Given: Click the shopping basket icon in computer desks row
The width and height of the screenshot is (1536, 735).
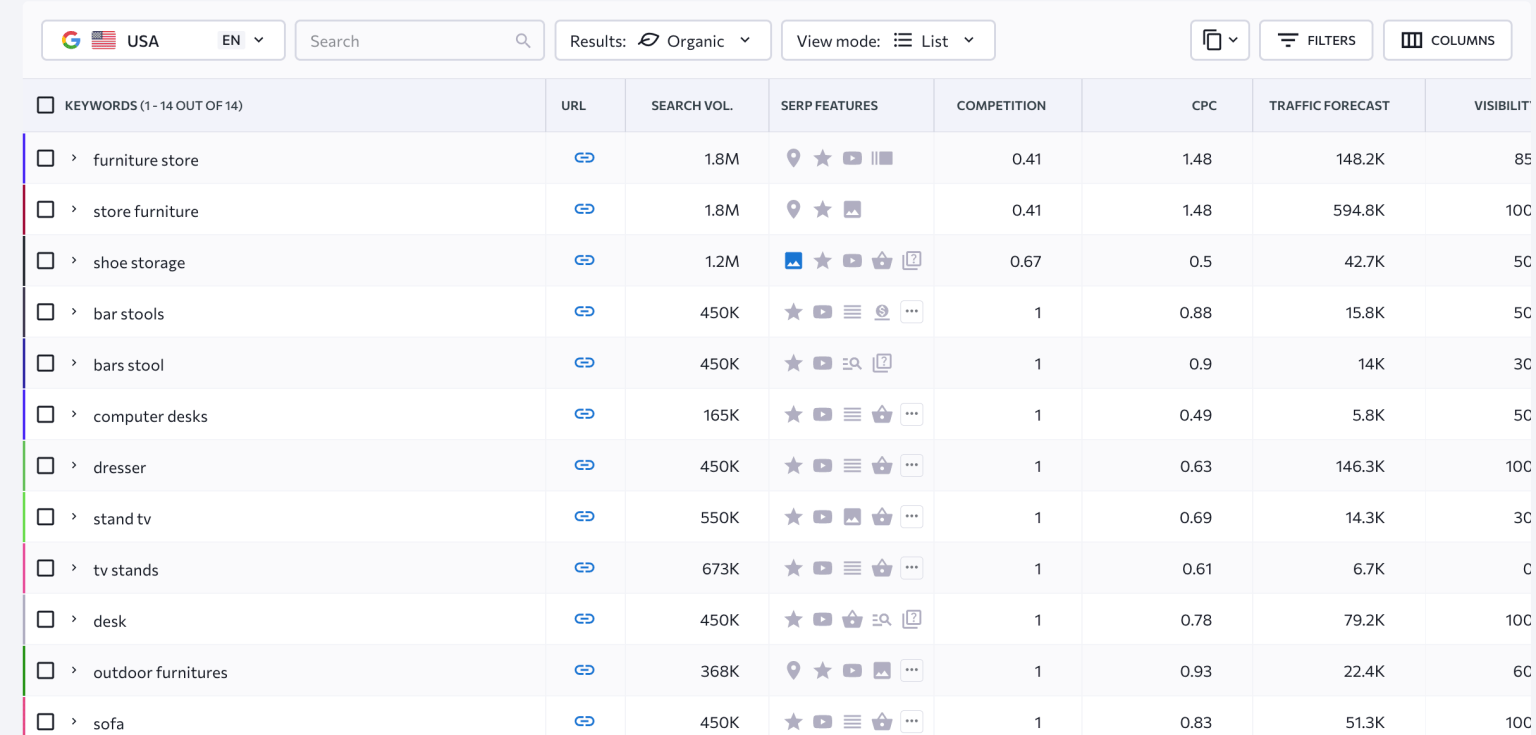Looking at the screenshot, I should pyautogui.click(x=881, y=414).
